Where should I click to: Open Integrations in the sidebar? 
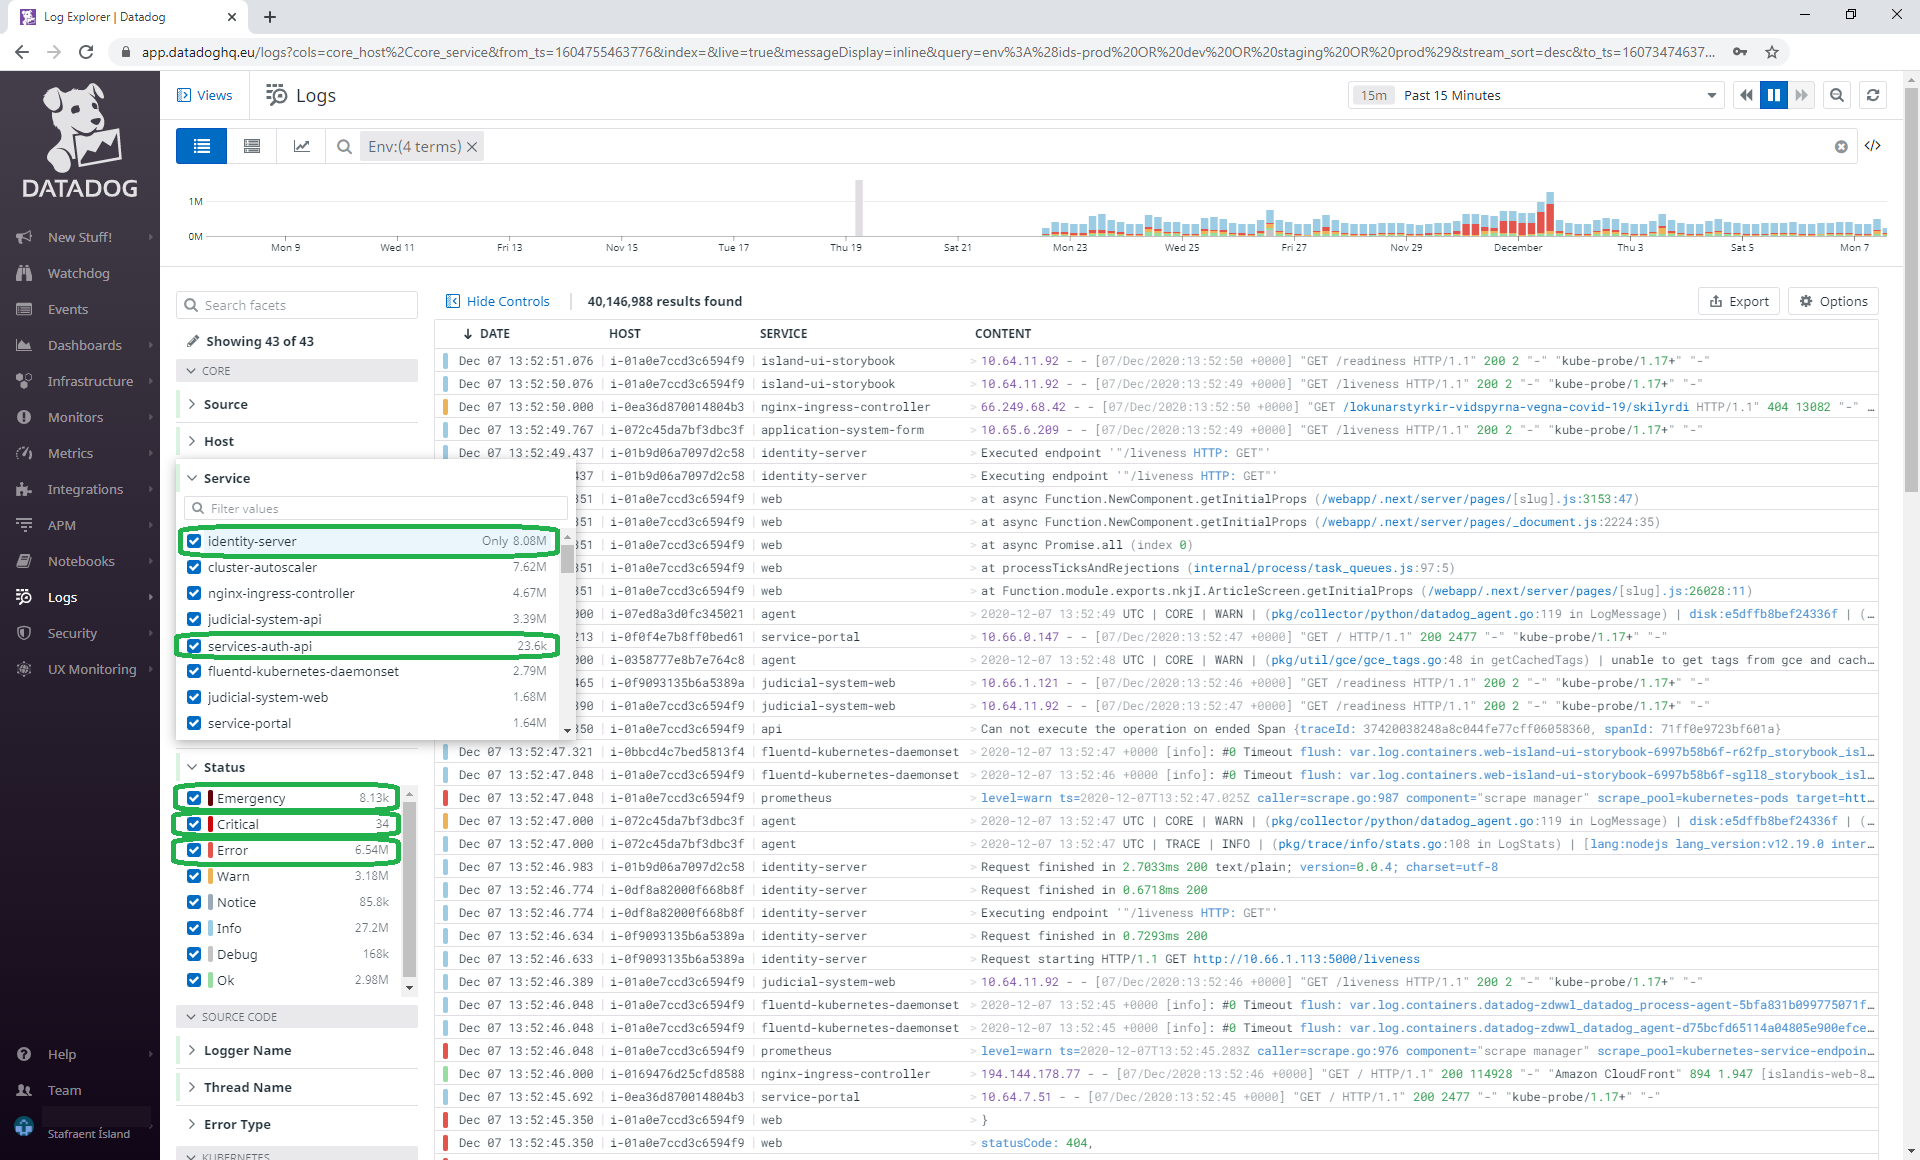(x=85, y=489)
